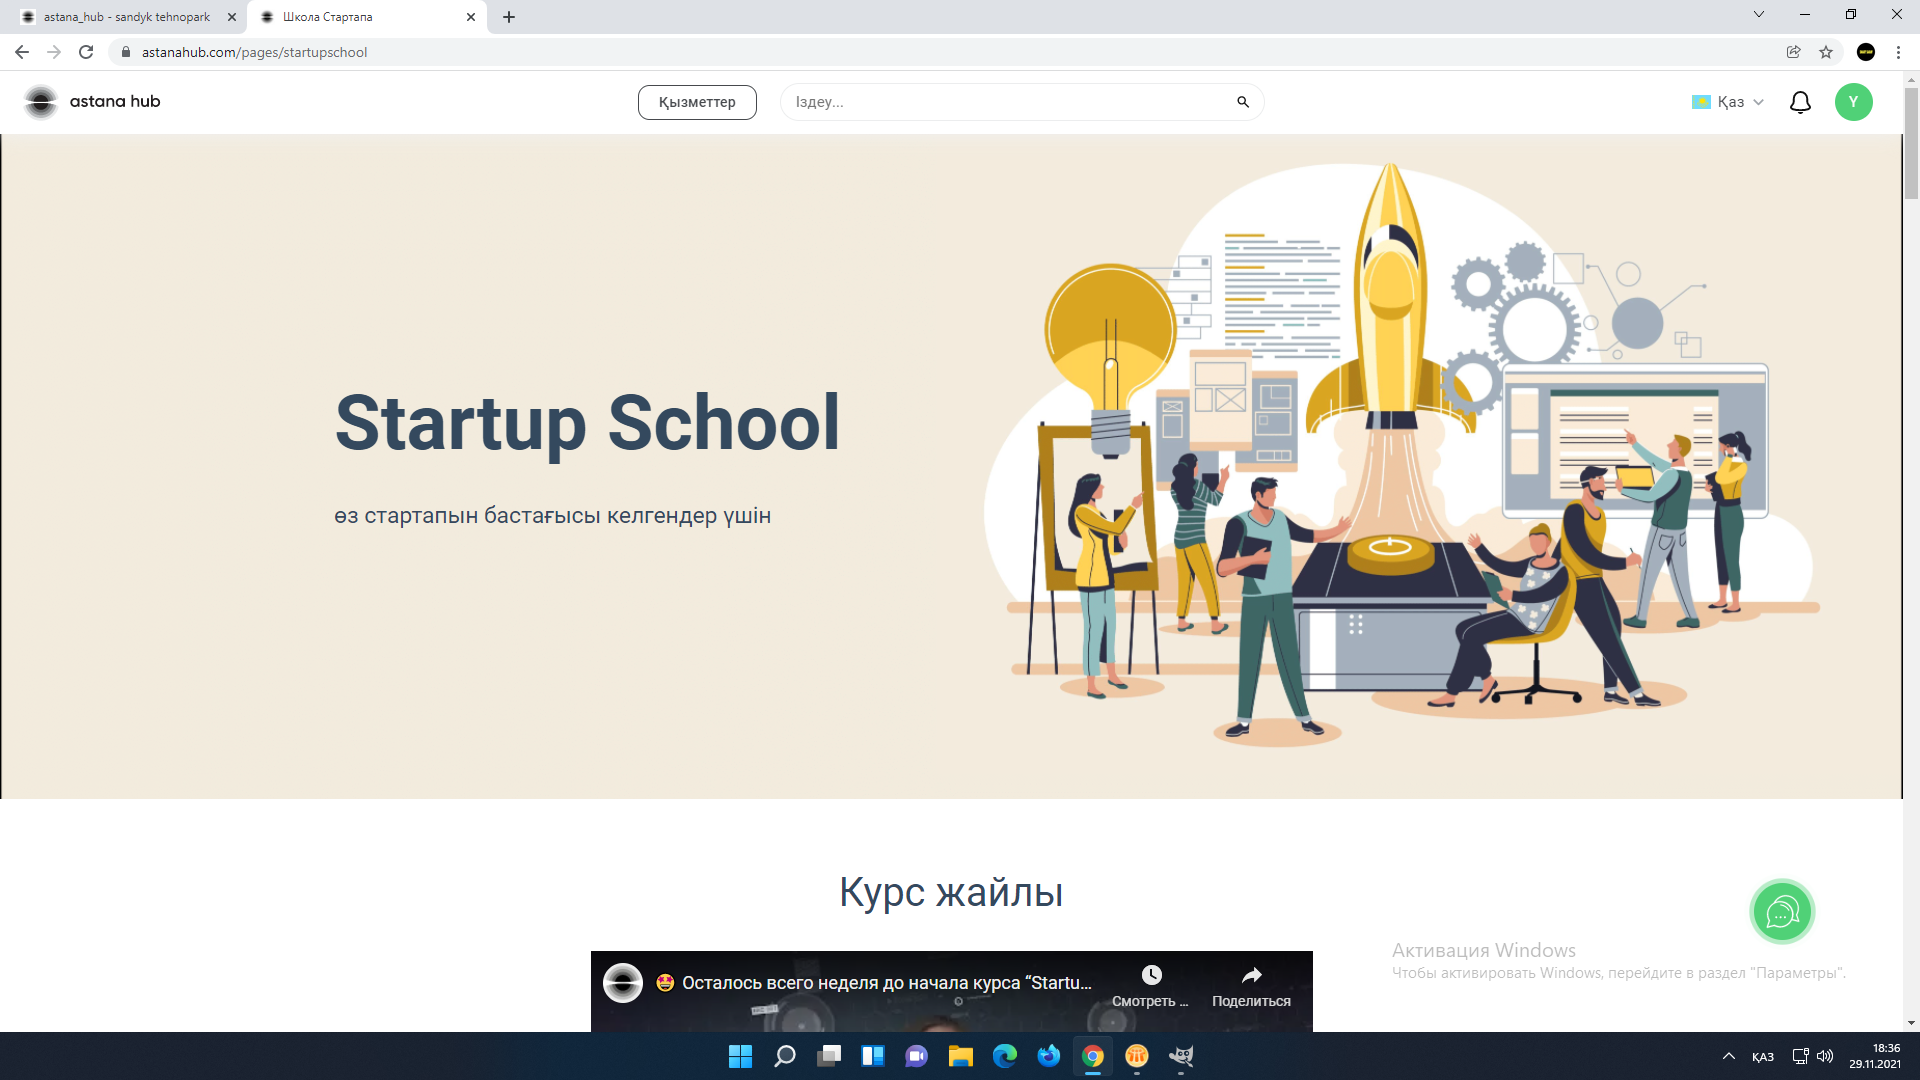Click the Startup School heading
The width and height of the screenshot is (1920, 1080).
coord(587,422)
